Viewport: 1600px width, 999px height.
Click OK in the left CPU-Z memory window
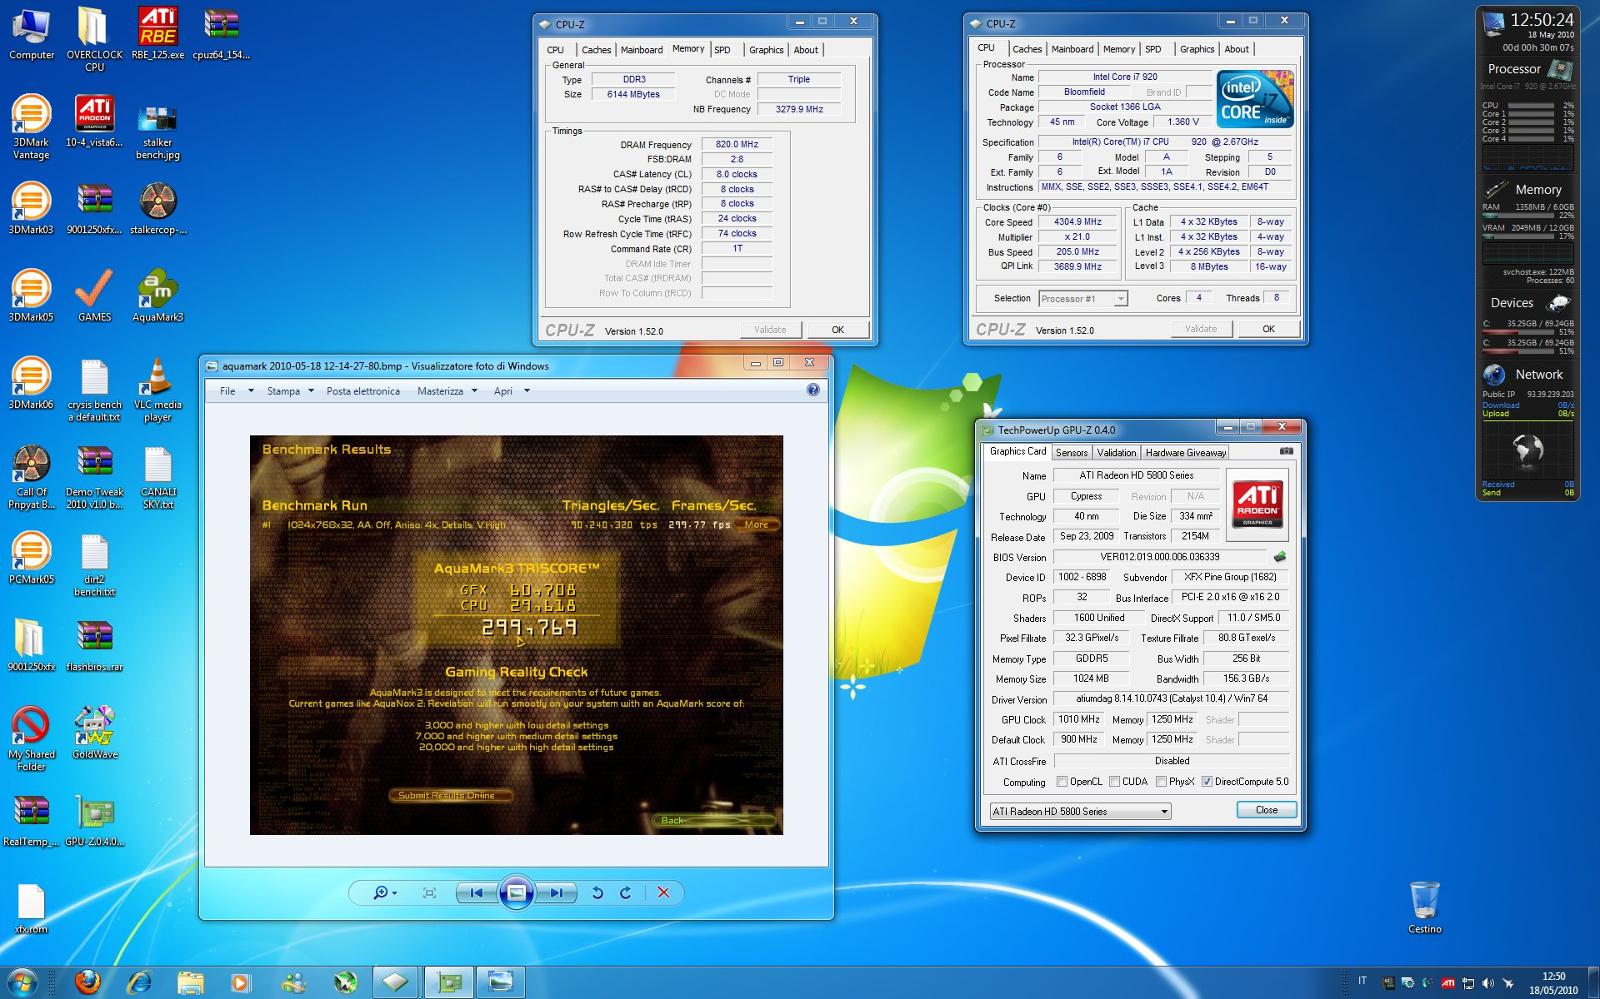pos(838,329)
